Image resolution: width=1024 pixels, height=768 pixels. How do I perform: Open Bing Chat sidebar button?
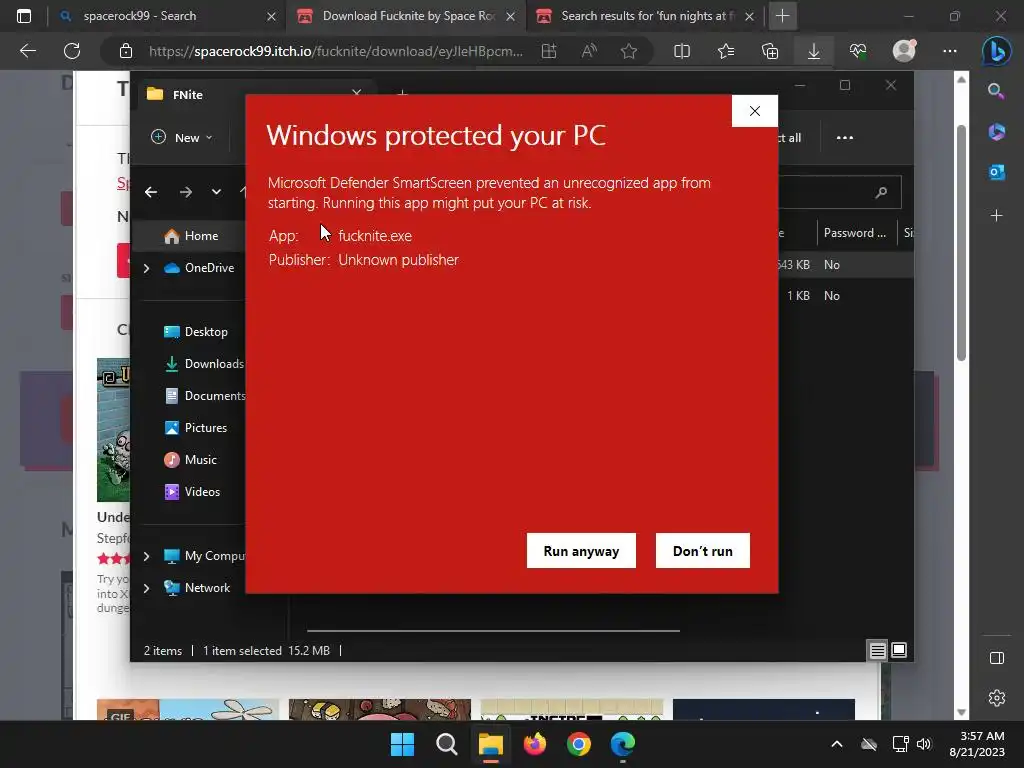click(x=997, y=51)
